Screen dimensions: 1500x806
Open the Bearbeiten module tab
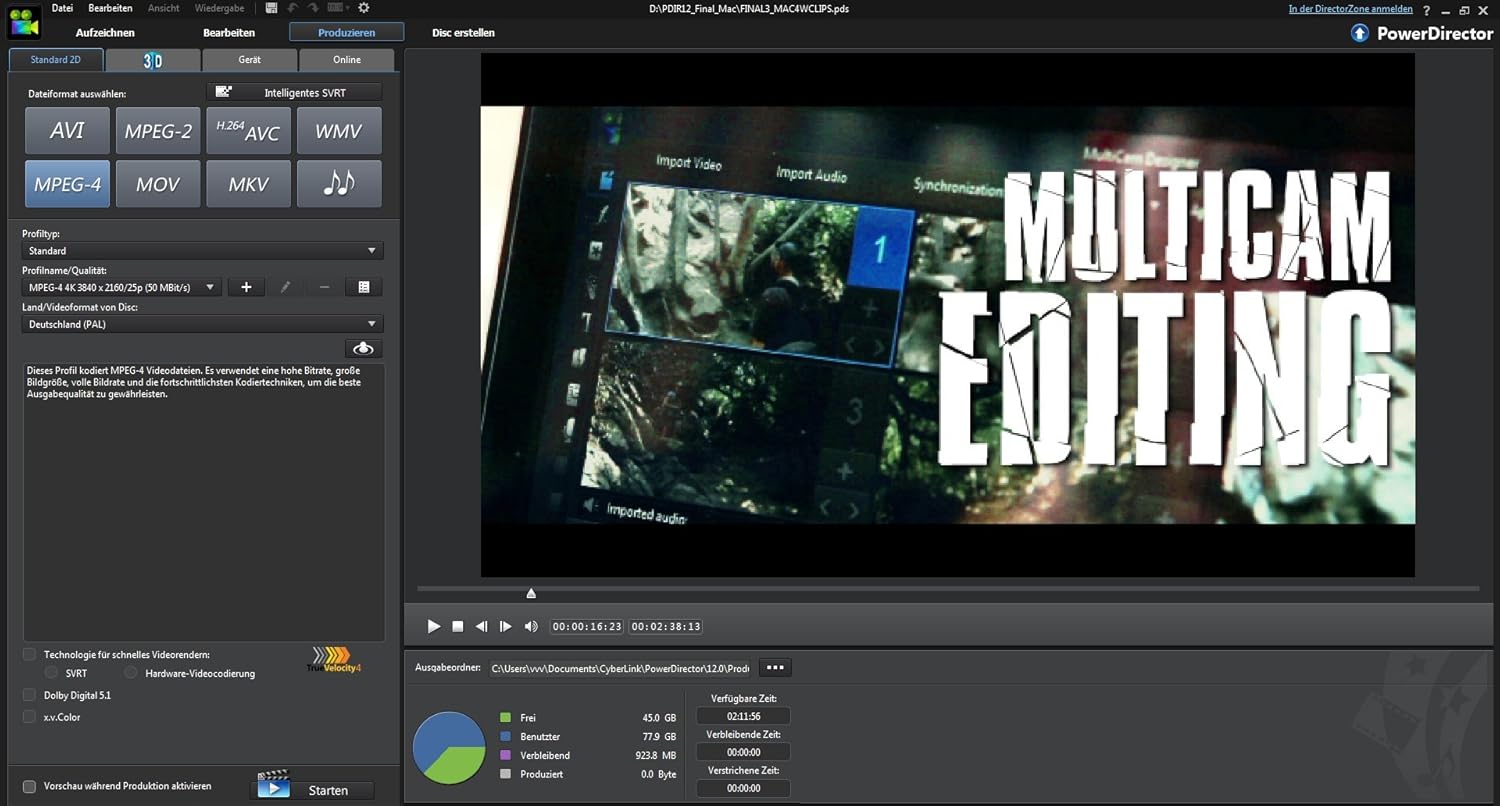(x=229, y=33)
